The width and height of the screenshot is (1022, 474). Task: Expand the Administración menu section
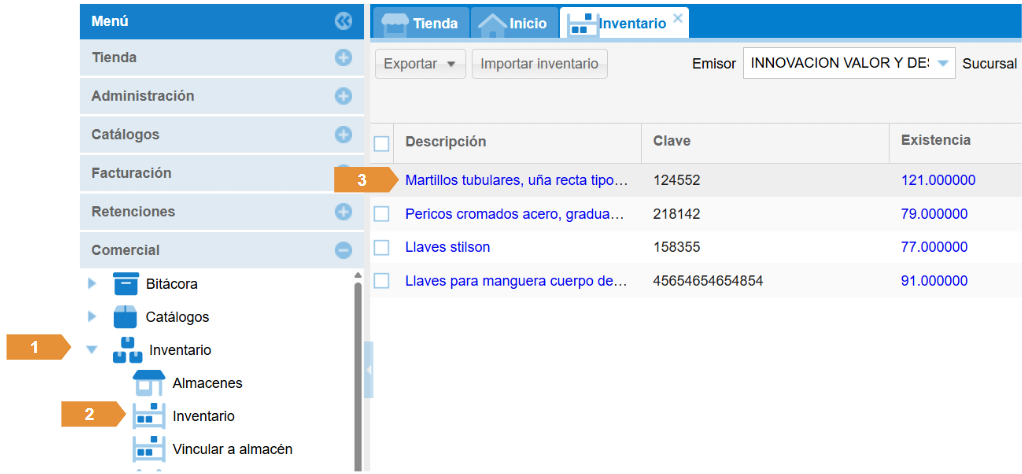click(343, 96)
